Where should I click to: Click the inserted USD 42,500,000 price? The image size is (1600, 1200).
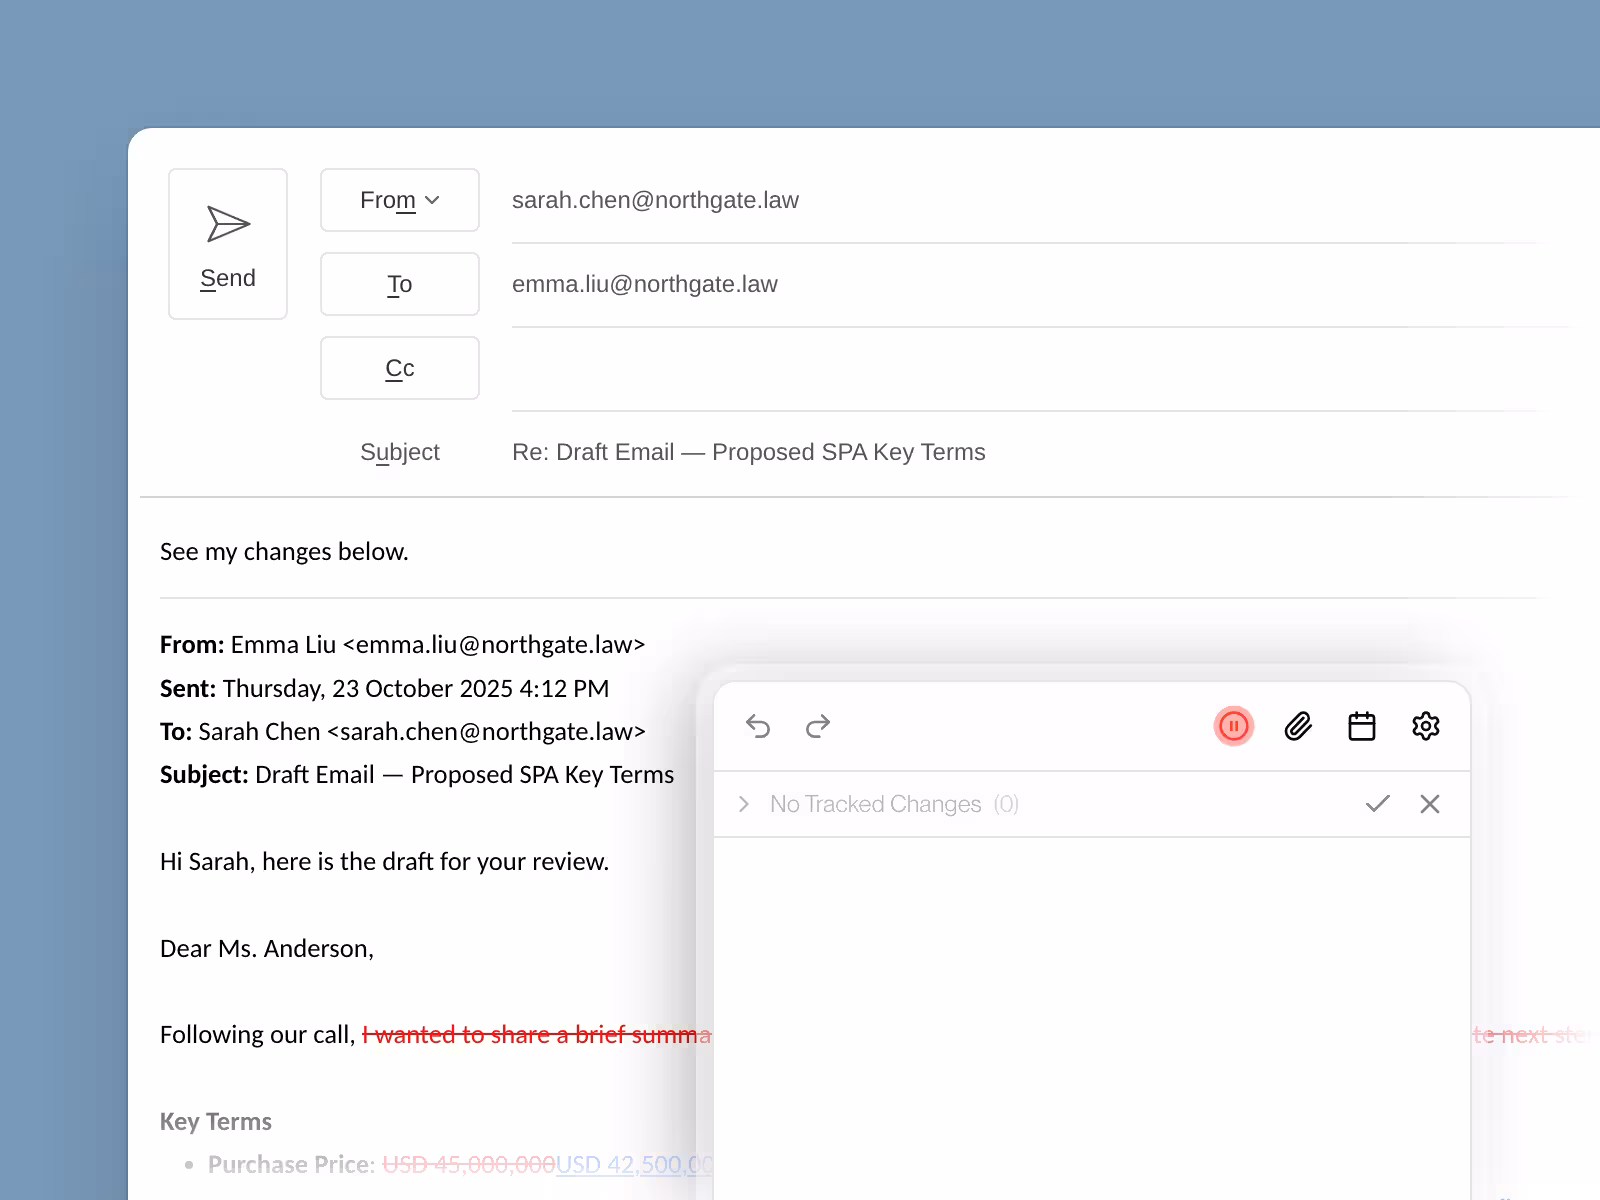[634, 1165]
